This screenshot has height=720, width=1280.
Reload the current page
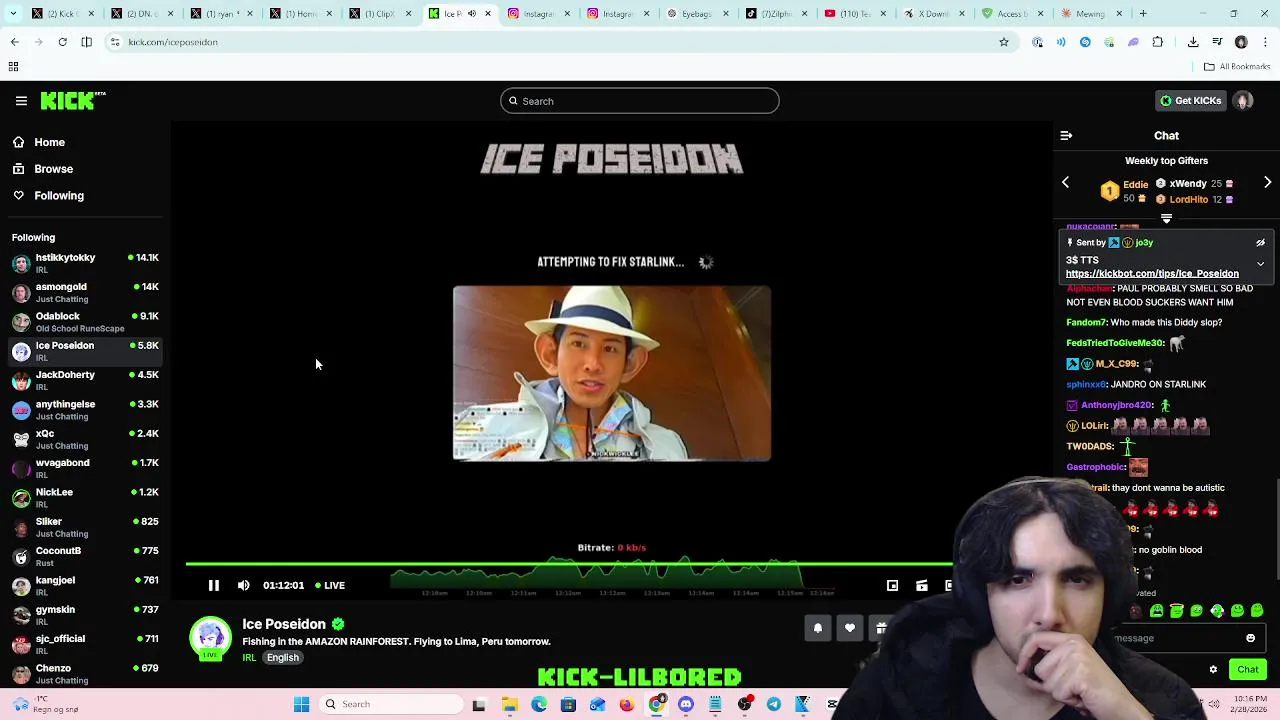coord(62,42)
